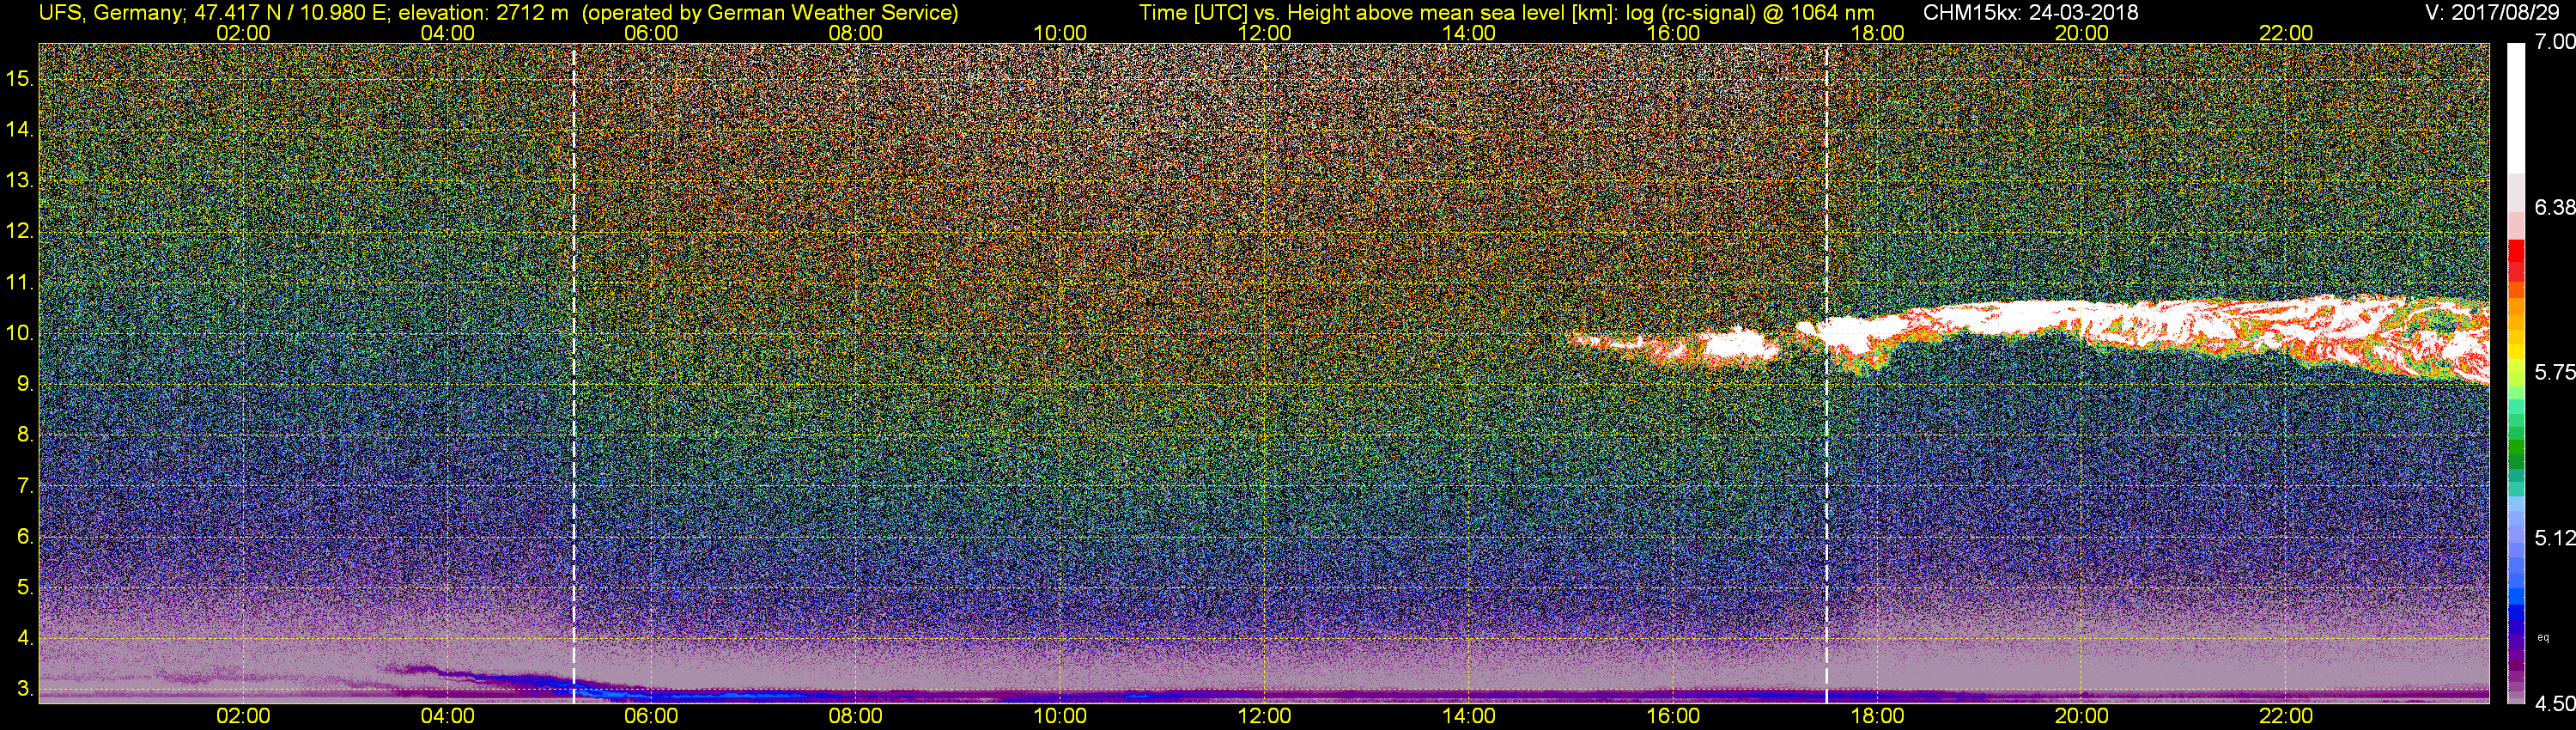The image size is (2576, 730).
Task: Click the 20:00 label on the lower time axis
Action: pyautogui.click(x=2082, y=716)
